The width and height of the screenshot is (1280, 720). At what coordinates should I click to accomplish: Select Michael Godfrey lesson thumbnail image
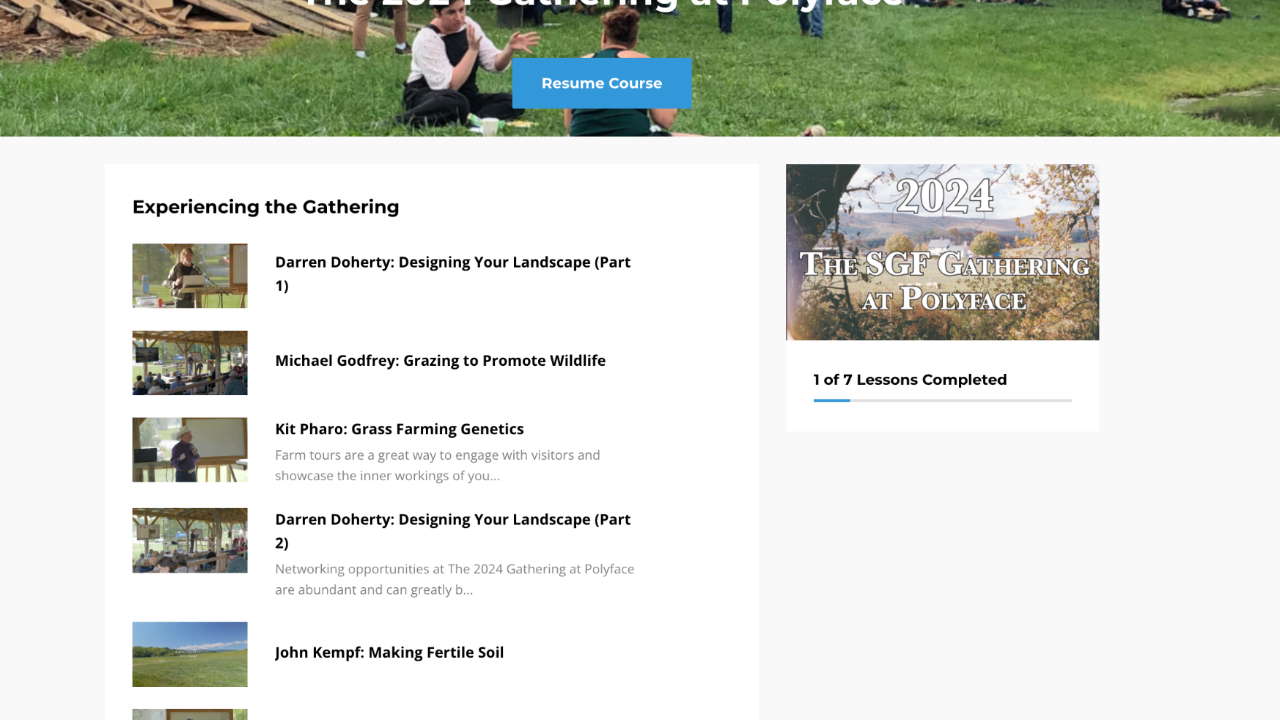[190, 363]
